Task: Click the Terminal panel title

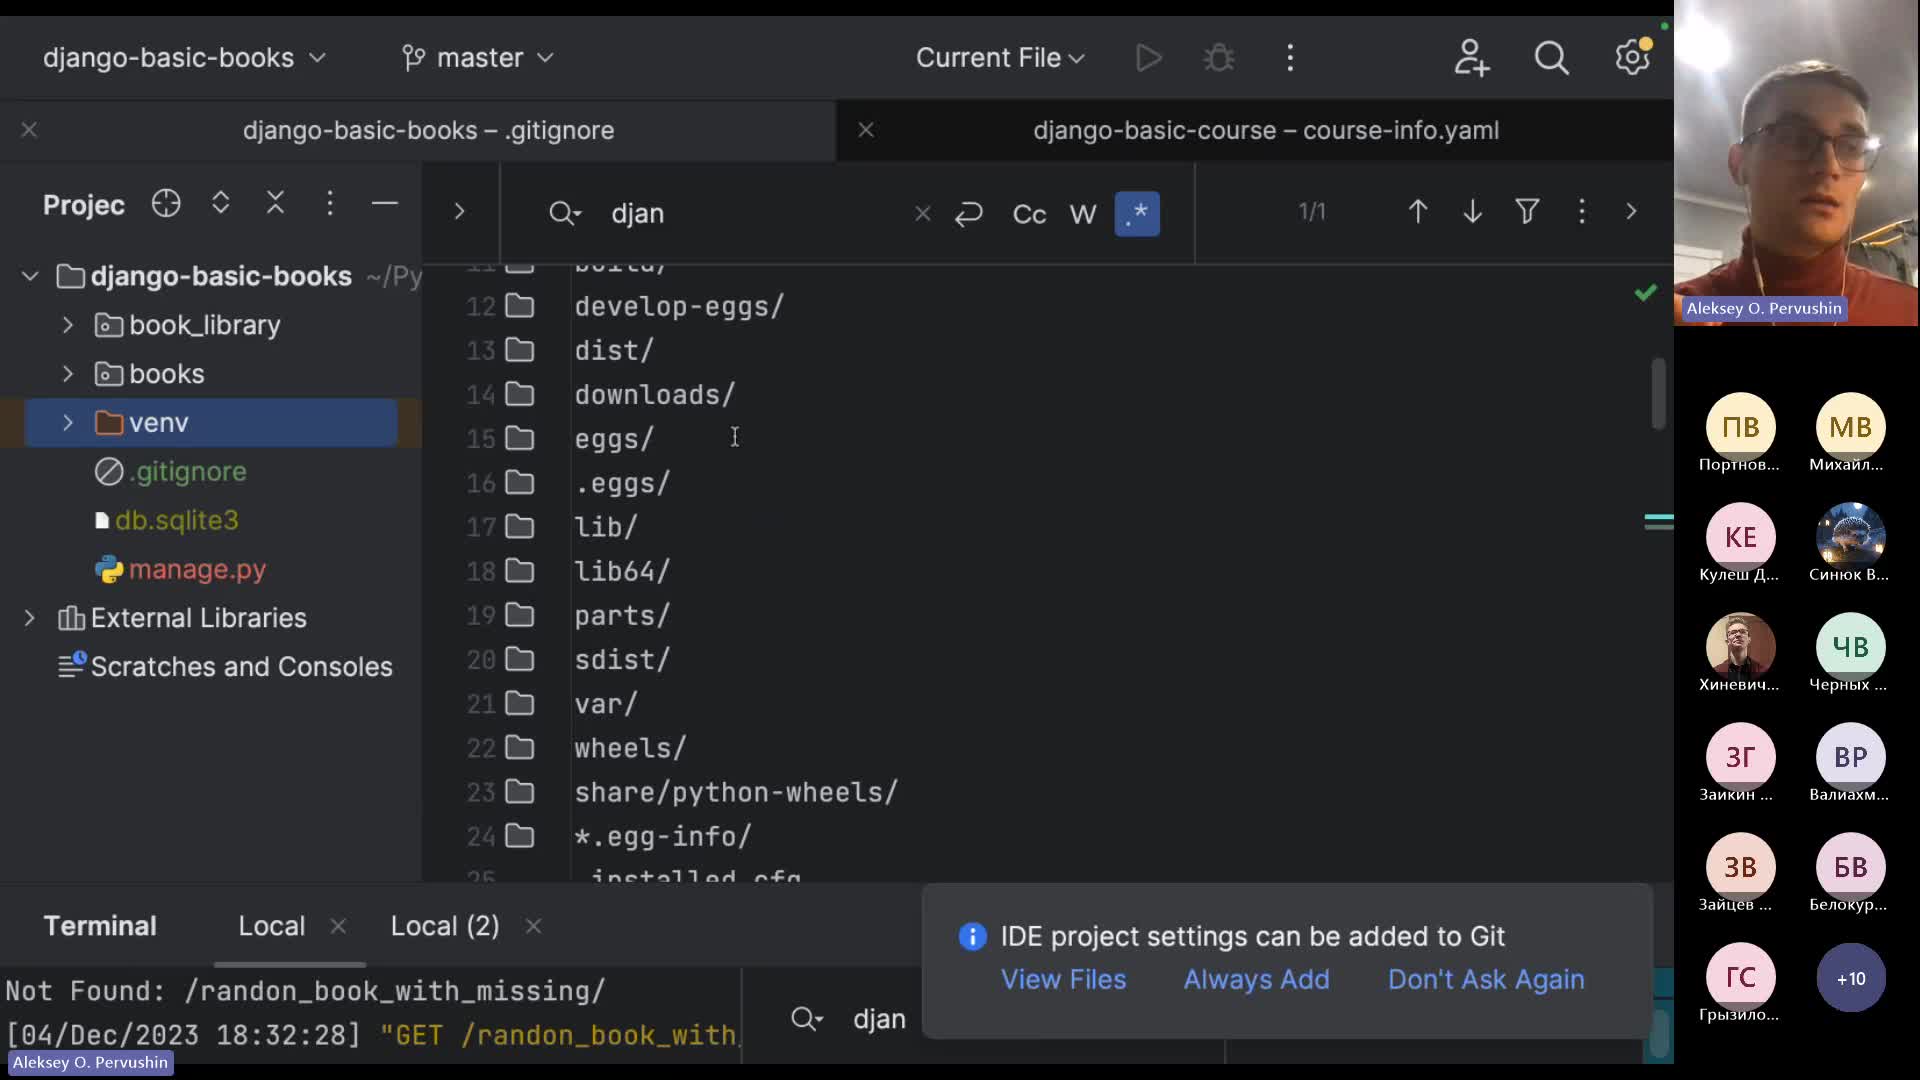Action: click(100, 926)
